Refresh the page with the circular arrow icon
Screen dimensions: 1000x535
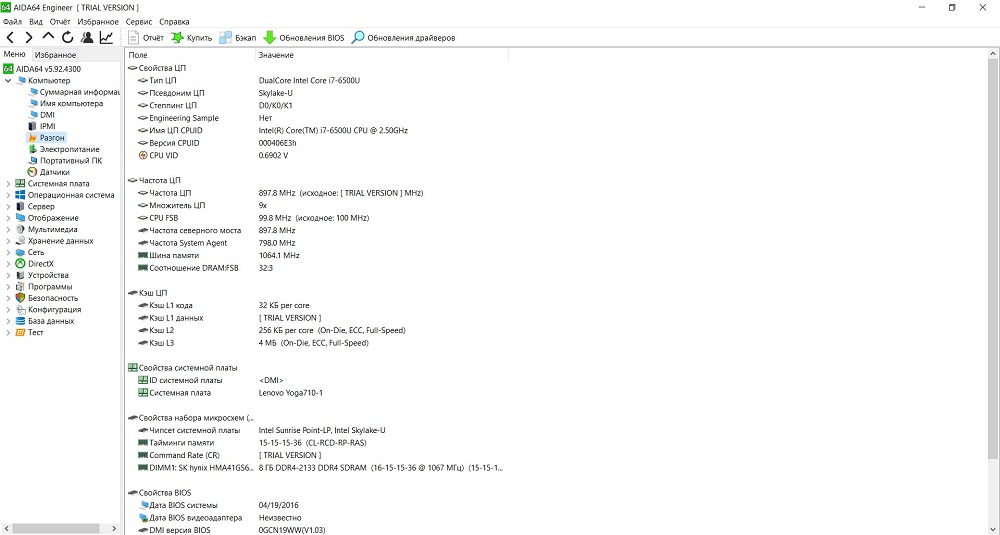pos(68,38)
